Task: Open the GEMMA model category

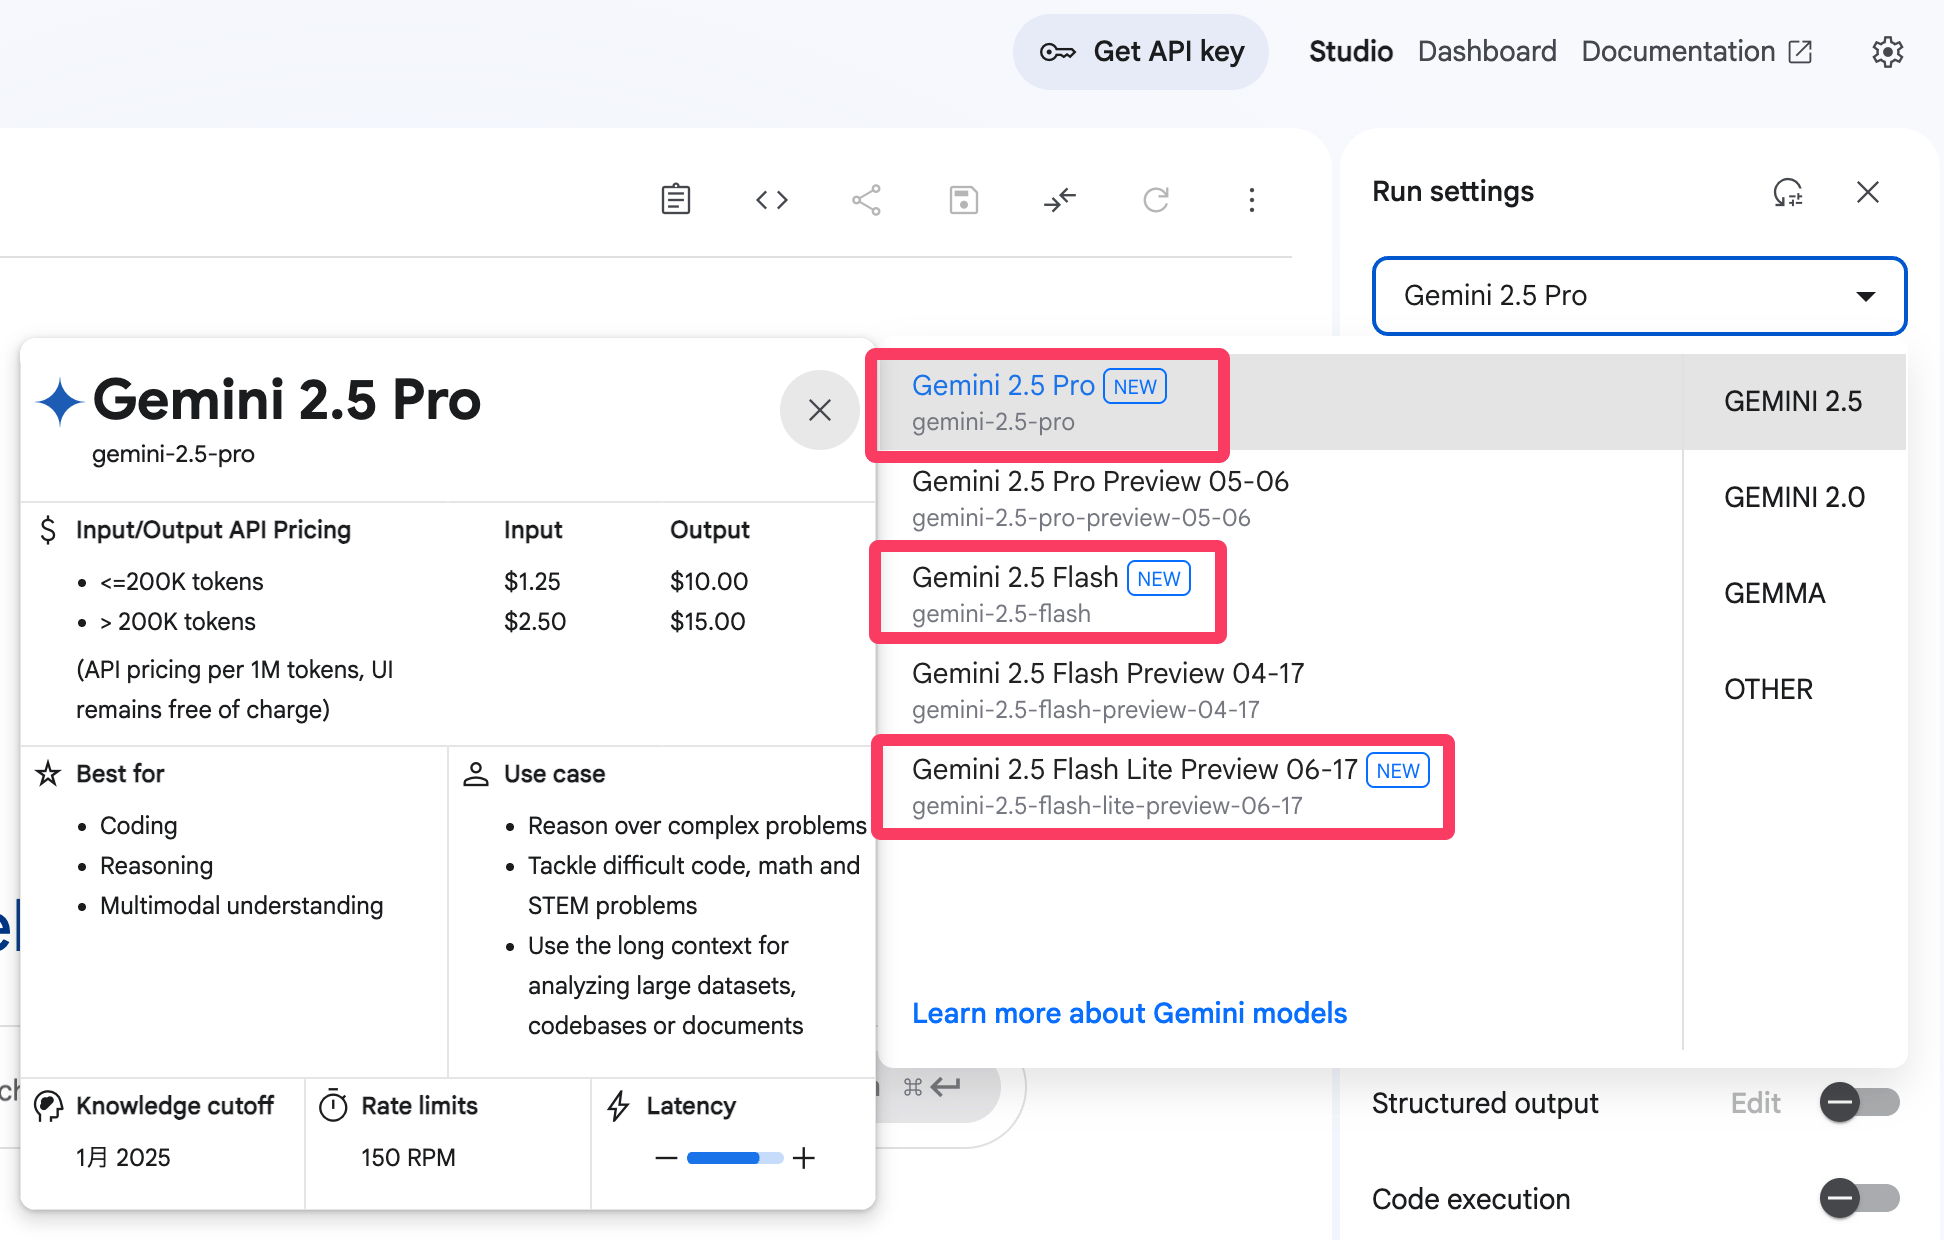Action: coord(1774,593)
